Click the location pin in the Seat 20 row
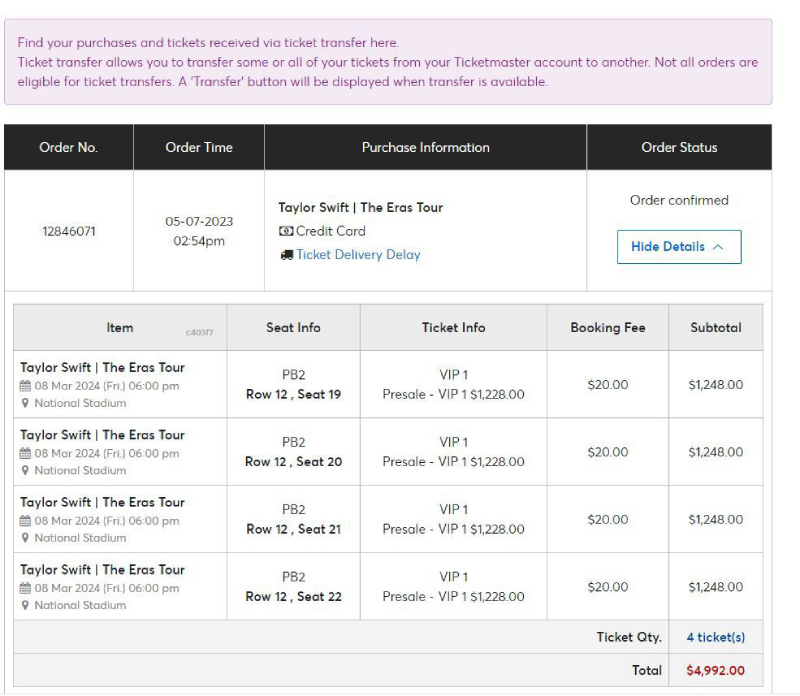This screenshot has height=696, width=800. coord(25,471)
